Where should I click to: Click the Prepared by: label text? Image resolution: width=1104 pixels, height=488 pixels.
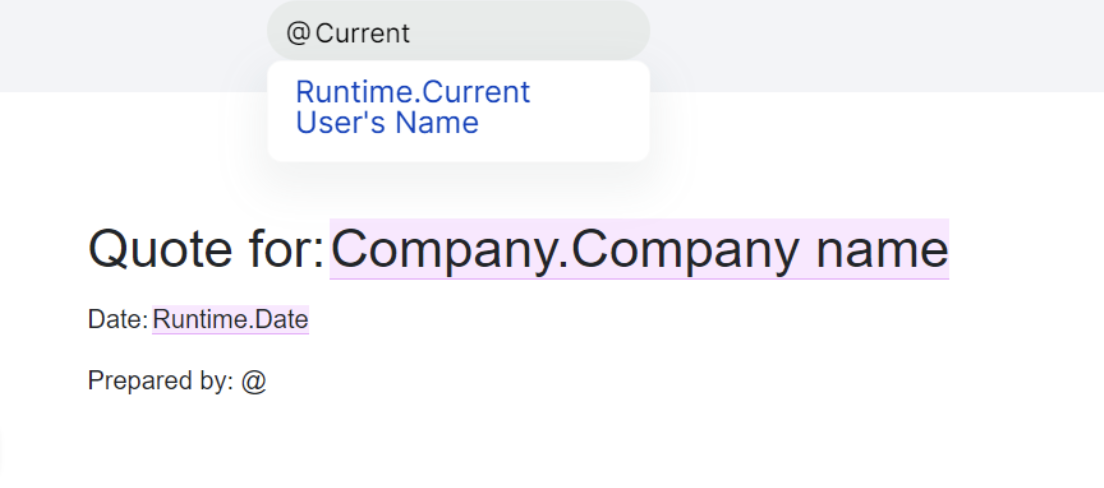(160, 381)
